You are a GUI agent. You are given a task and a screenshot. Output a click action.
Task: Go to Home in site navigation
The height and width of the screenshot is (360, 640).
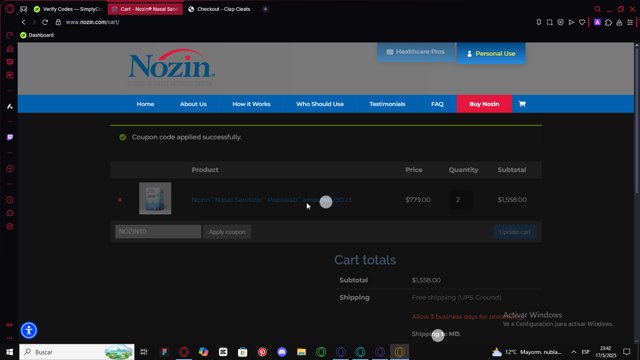coord(145,104)
